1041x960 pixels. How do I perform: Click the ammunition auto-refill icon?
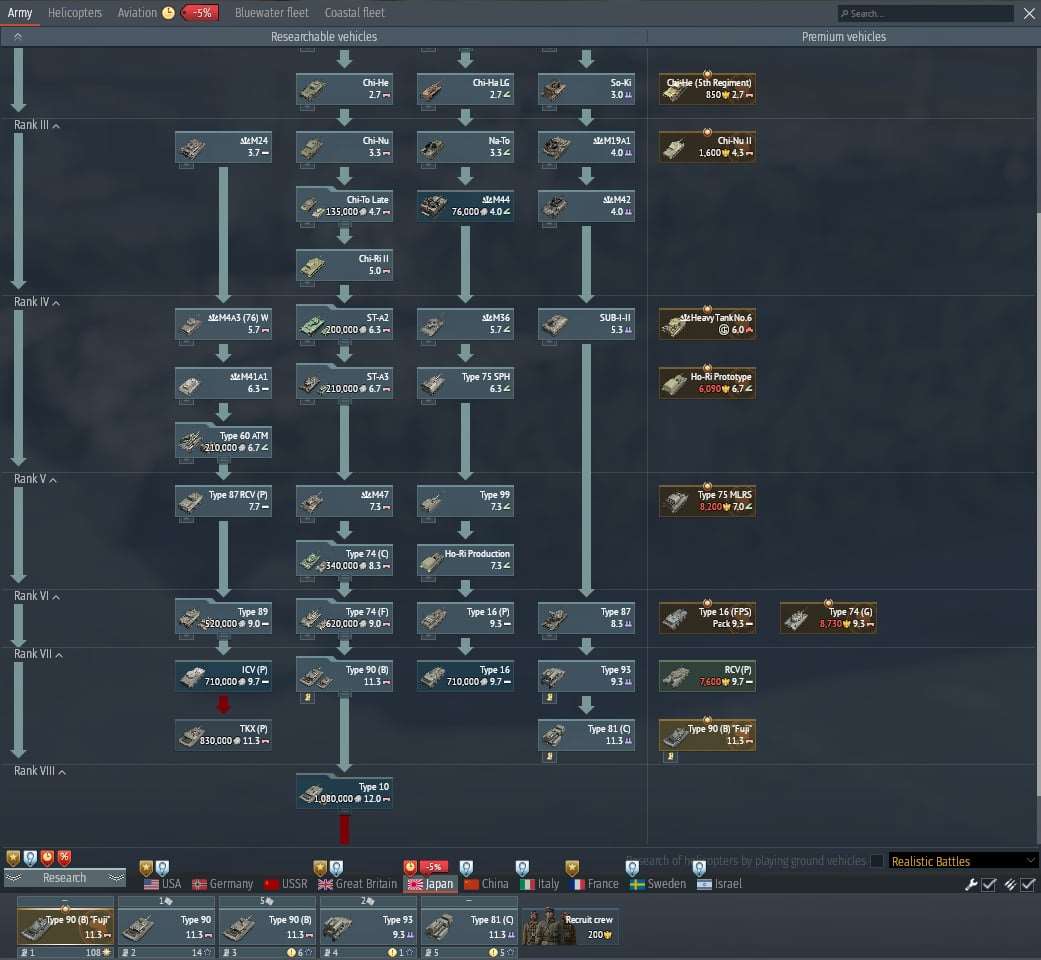[1009, 884]
